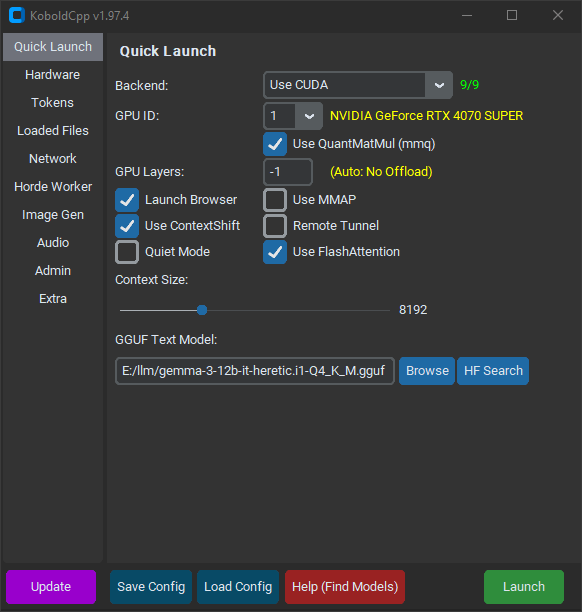582x612 pixels.
Task: Switch to the Hardware tab
Action: coord(53,75)
